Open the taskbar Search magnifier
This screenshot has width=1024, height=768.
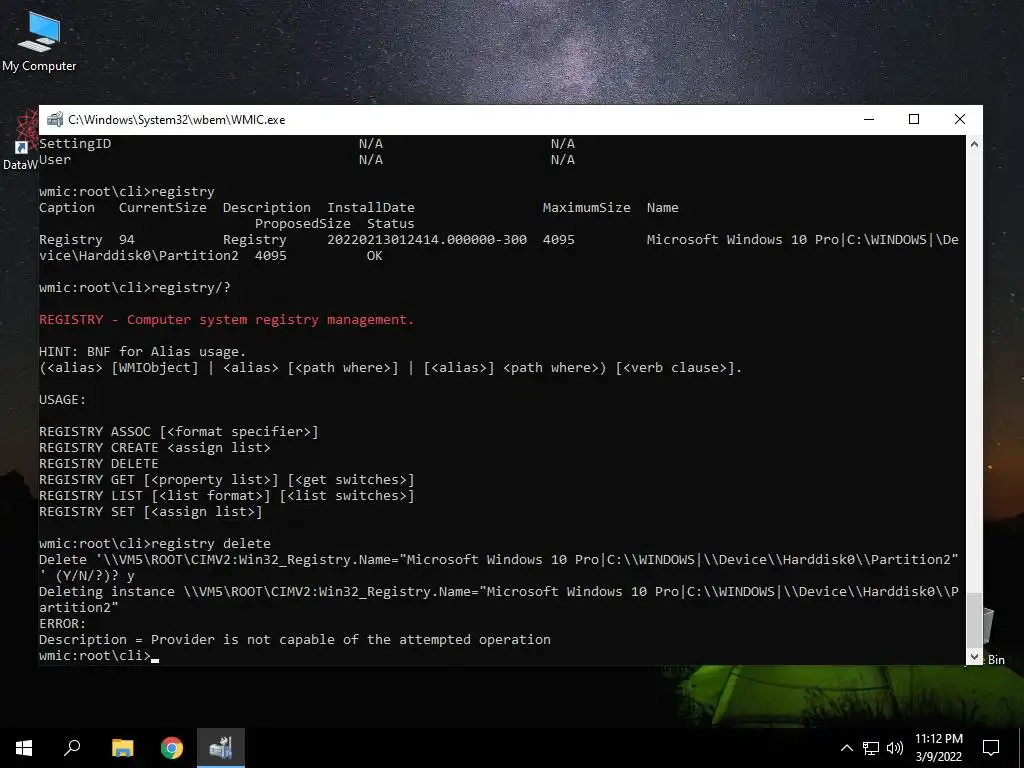pyautogui.click(x=72, y=748)
